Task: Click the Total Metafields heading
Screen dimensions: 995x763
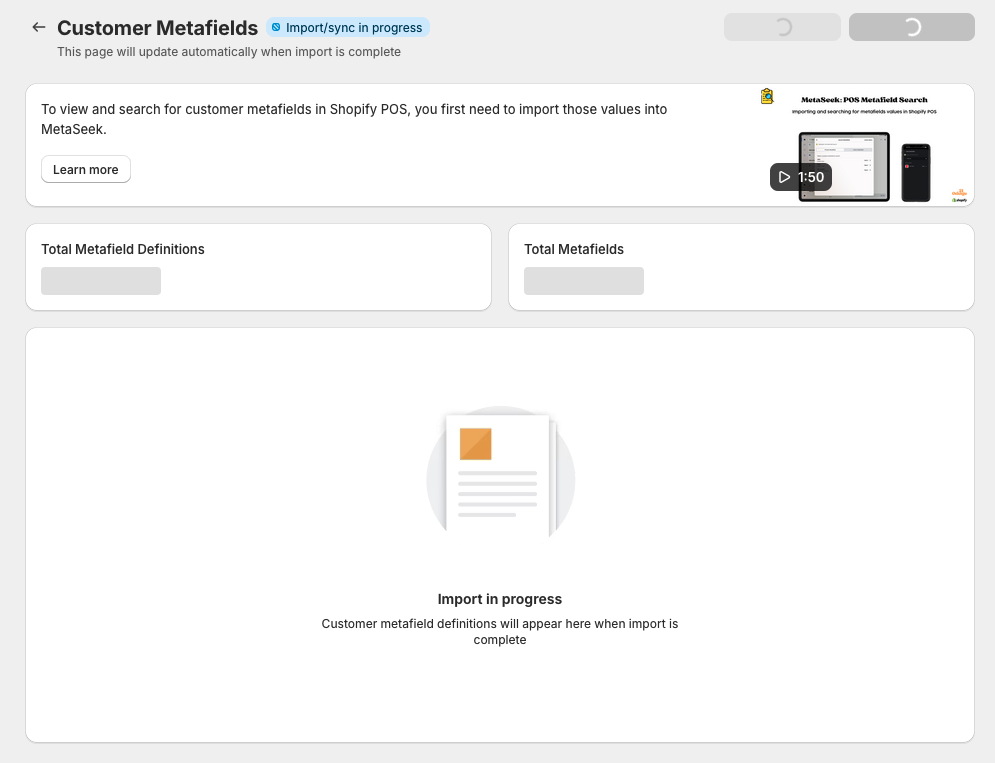Action: tap(574, 249)
